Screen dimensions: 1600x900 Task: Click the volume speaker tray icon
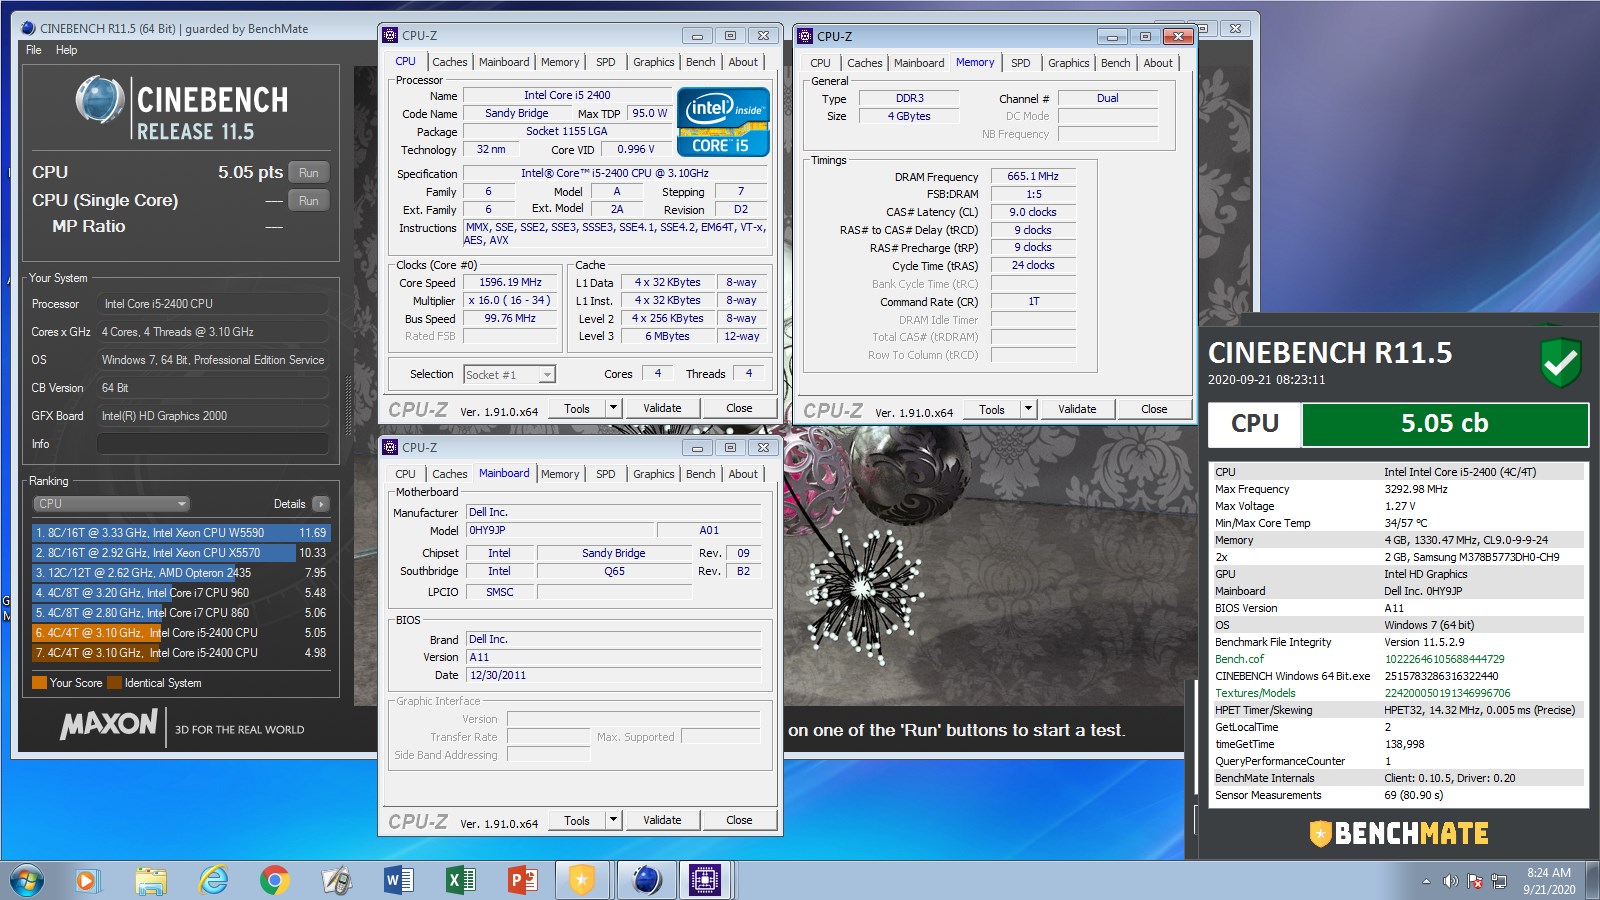tap(1450, 881)
